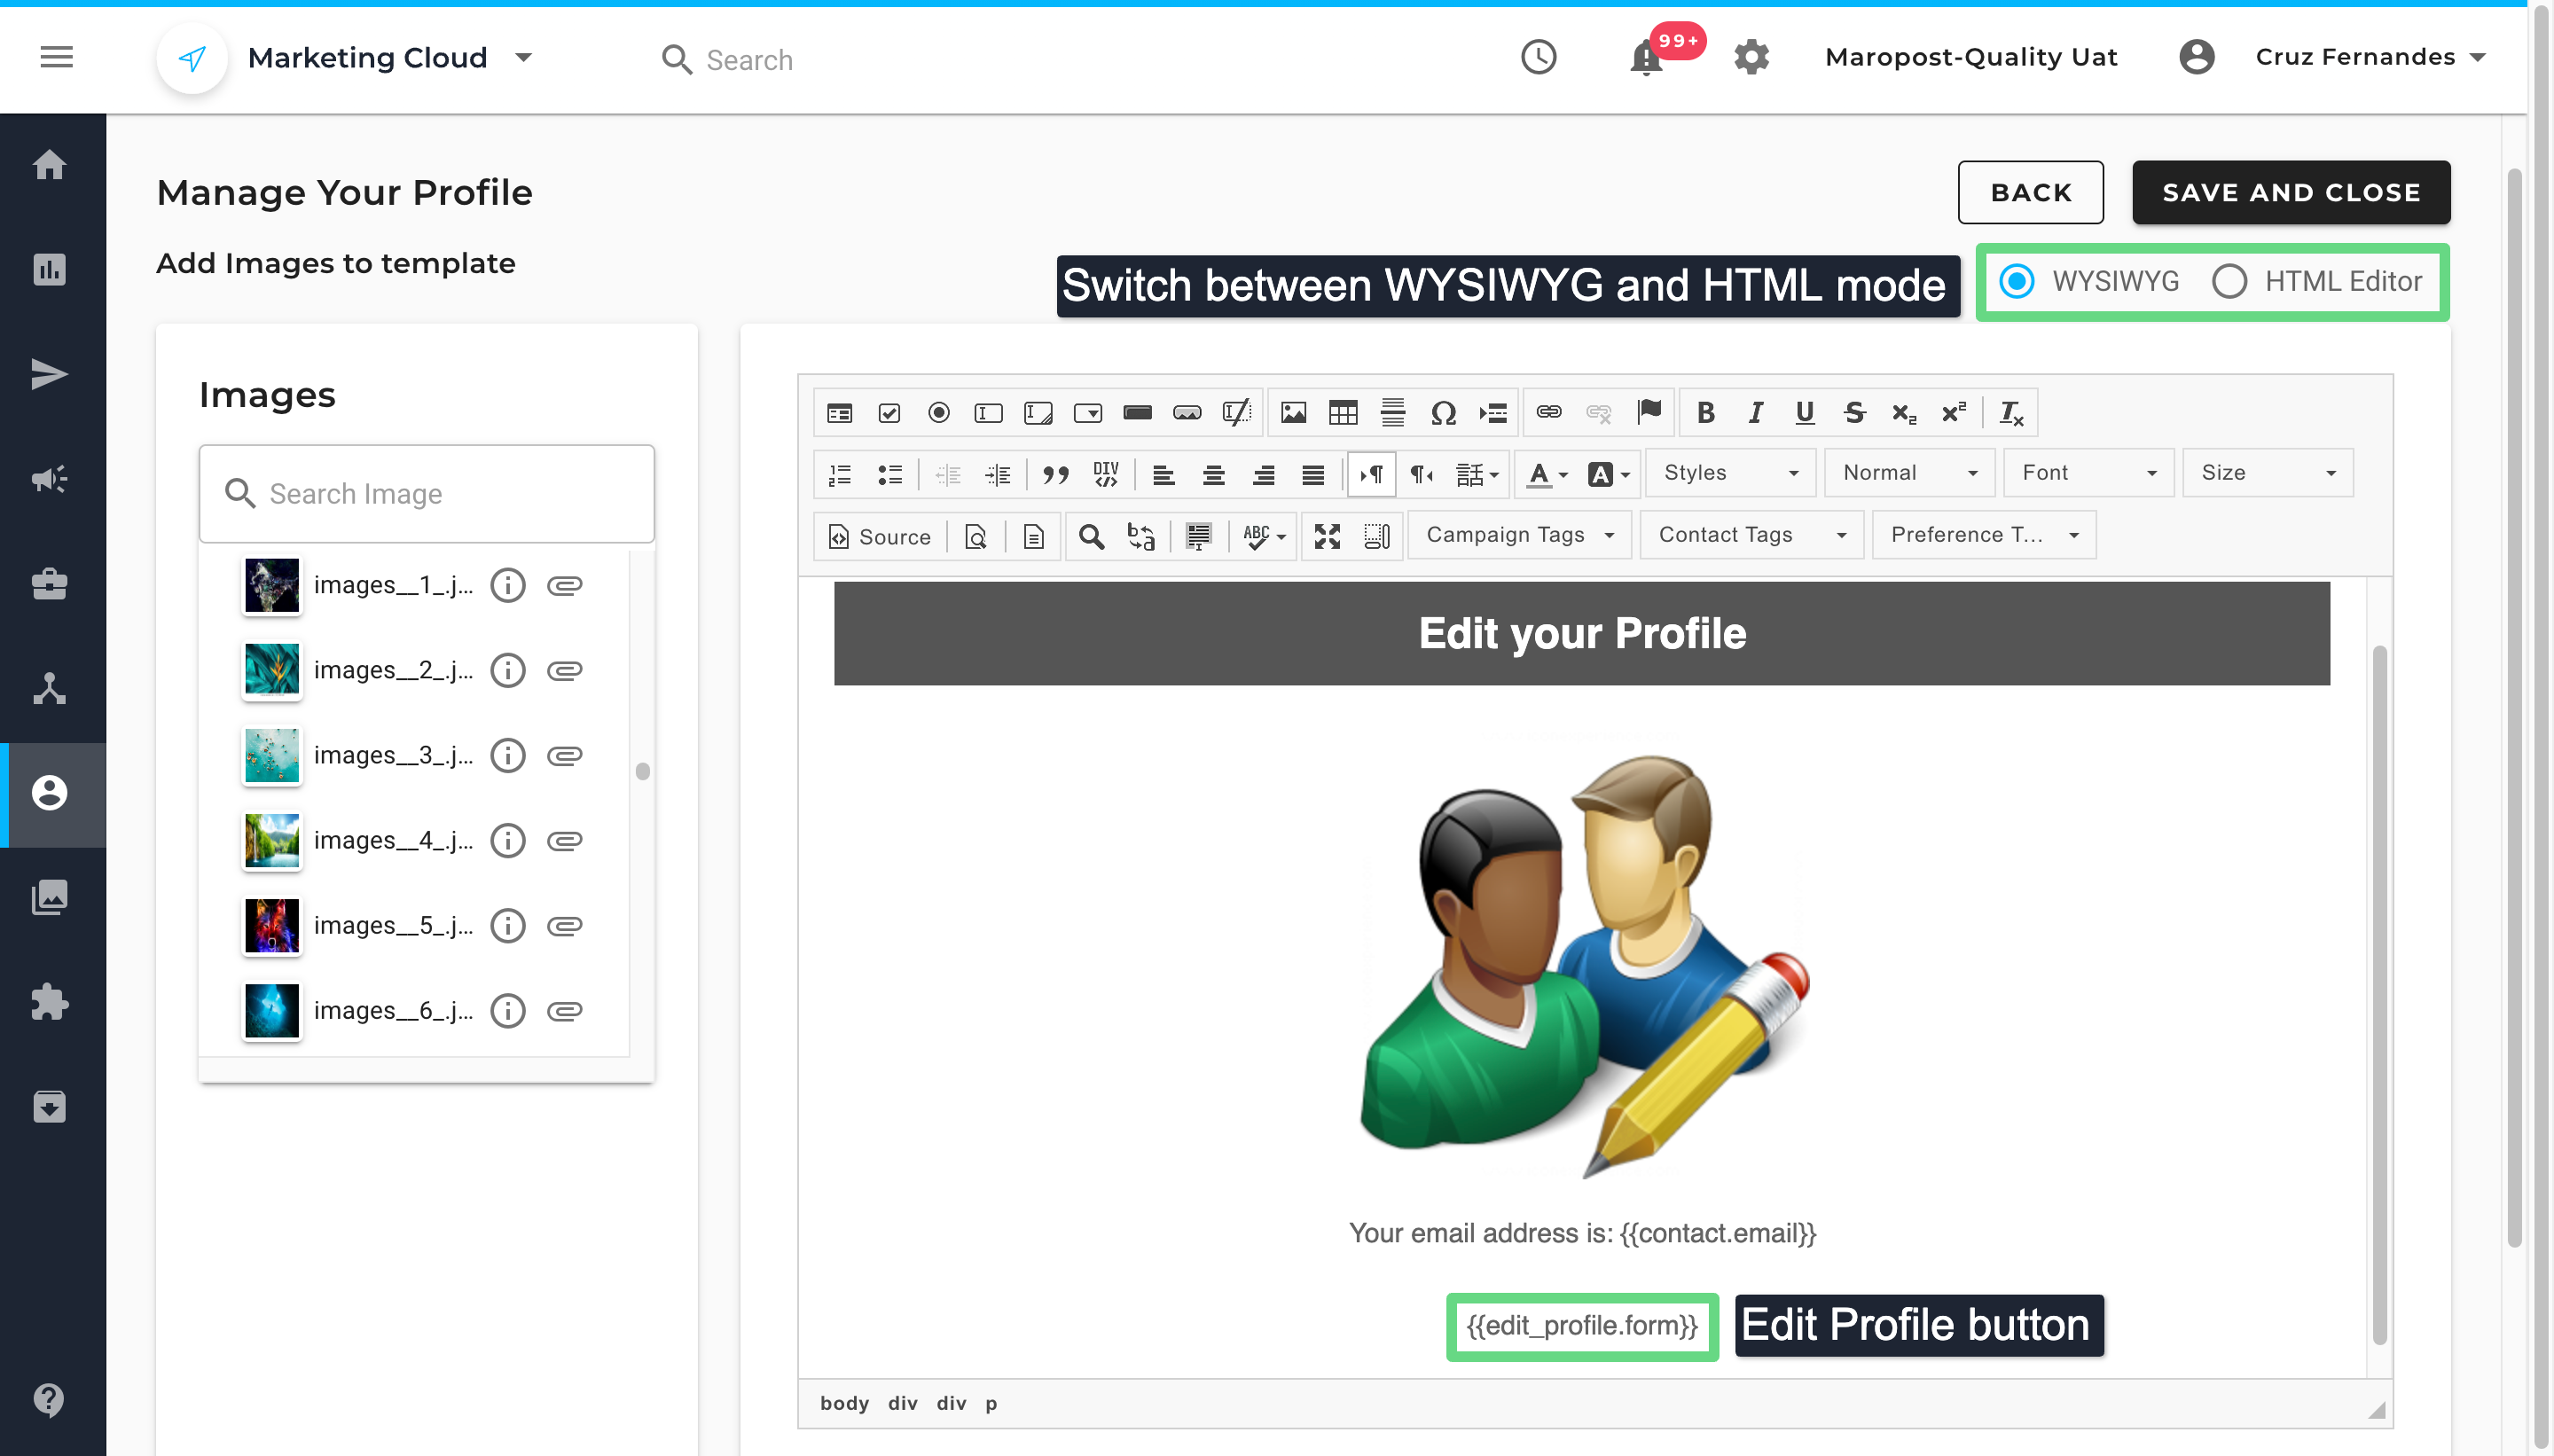The image size is (2554, 1456).
Task: Insert an image via toolbar icon
Action: tap(1293, 413)
